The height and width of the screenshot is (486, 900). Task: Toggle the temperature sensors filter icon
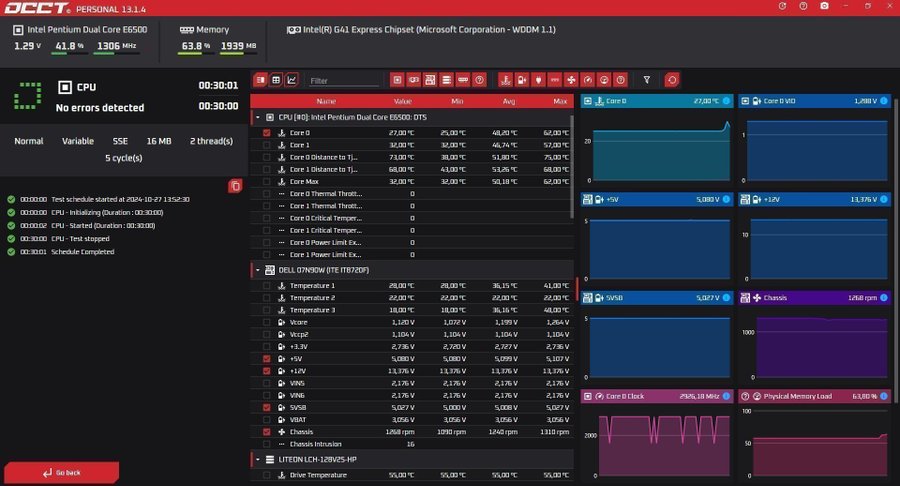pyautogui.click(x=506, y=80)
